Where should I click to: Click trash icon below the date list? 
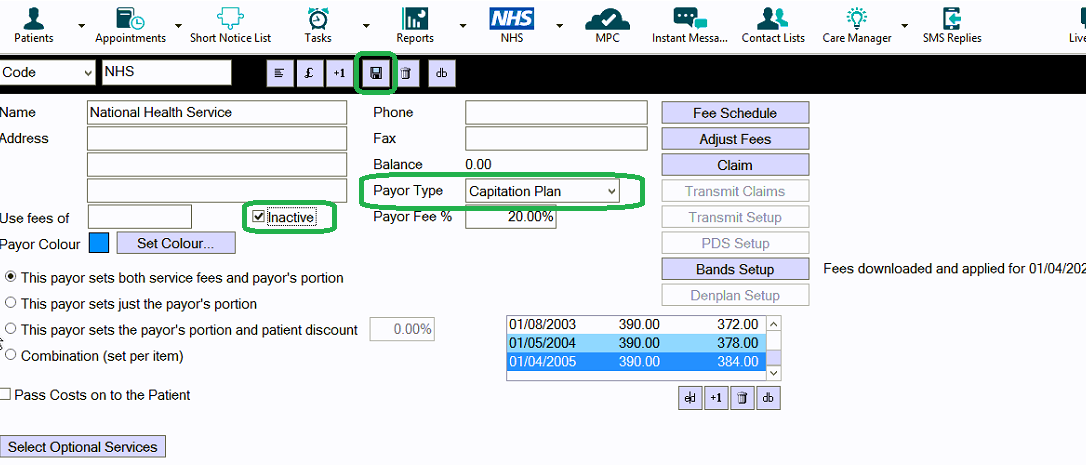(742, 398)
